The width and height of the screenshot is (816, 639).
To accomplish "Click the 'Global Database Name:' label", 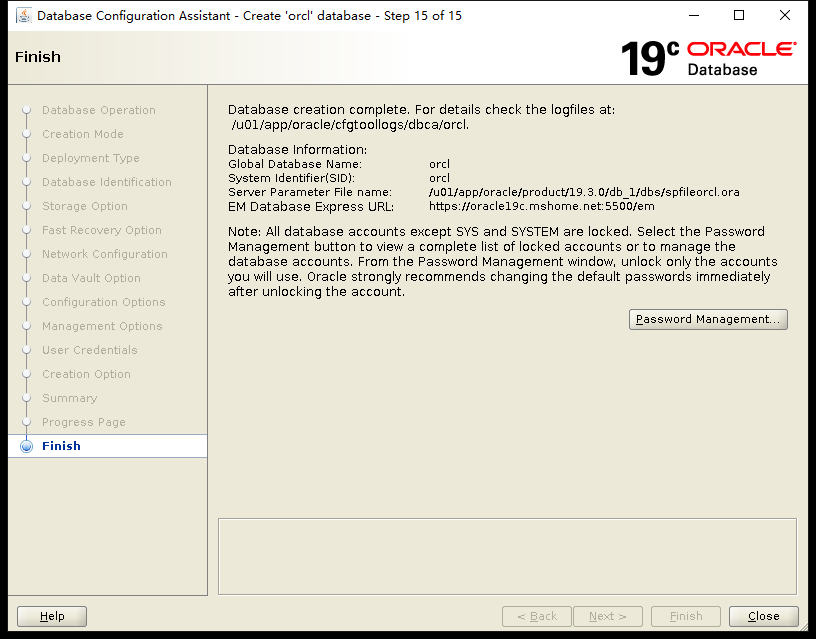I will (x=295, y=164).
